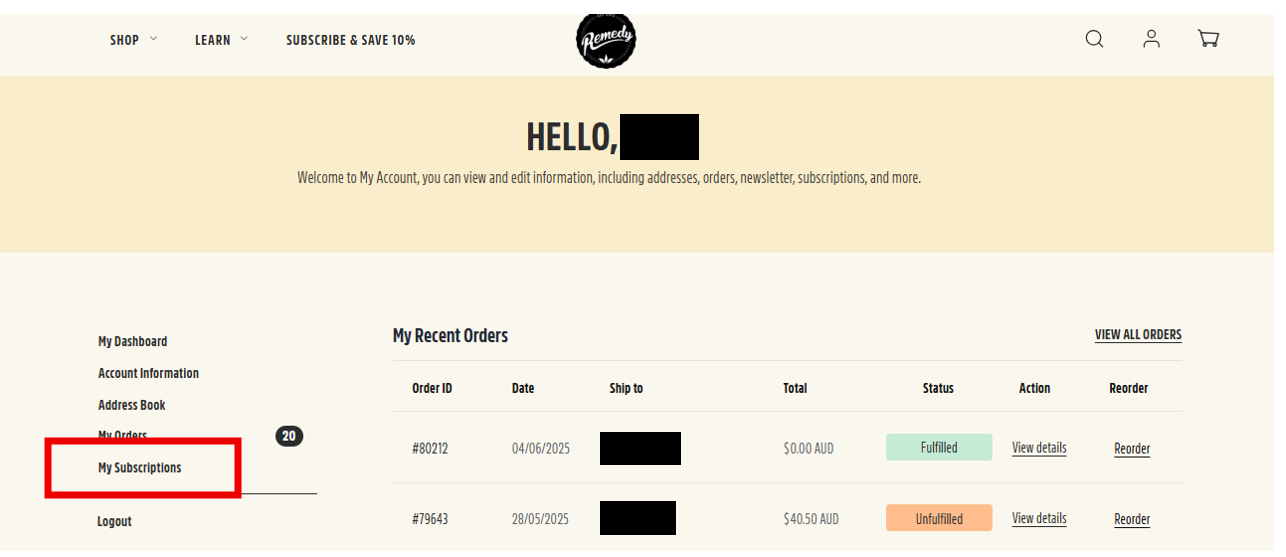Click VIEW ALL ORDERS link
This screenshot has width=1286, height=557.
(x=1138, y=335)
